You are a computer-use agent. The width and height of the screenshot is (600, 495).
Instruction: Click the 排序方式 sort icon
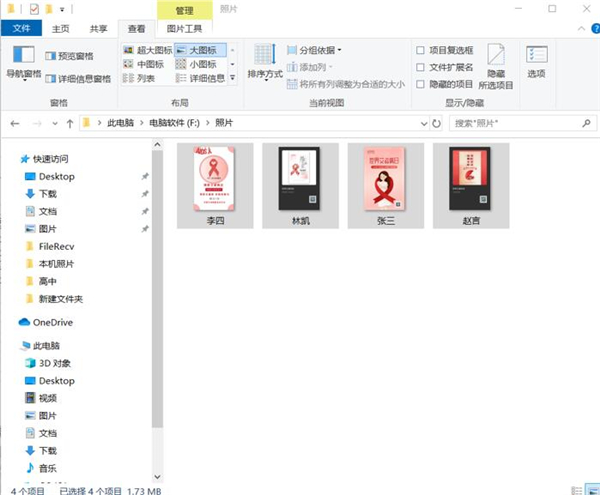(265, 58)
